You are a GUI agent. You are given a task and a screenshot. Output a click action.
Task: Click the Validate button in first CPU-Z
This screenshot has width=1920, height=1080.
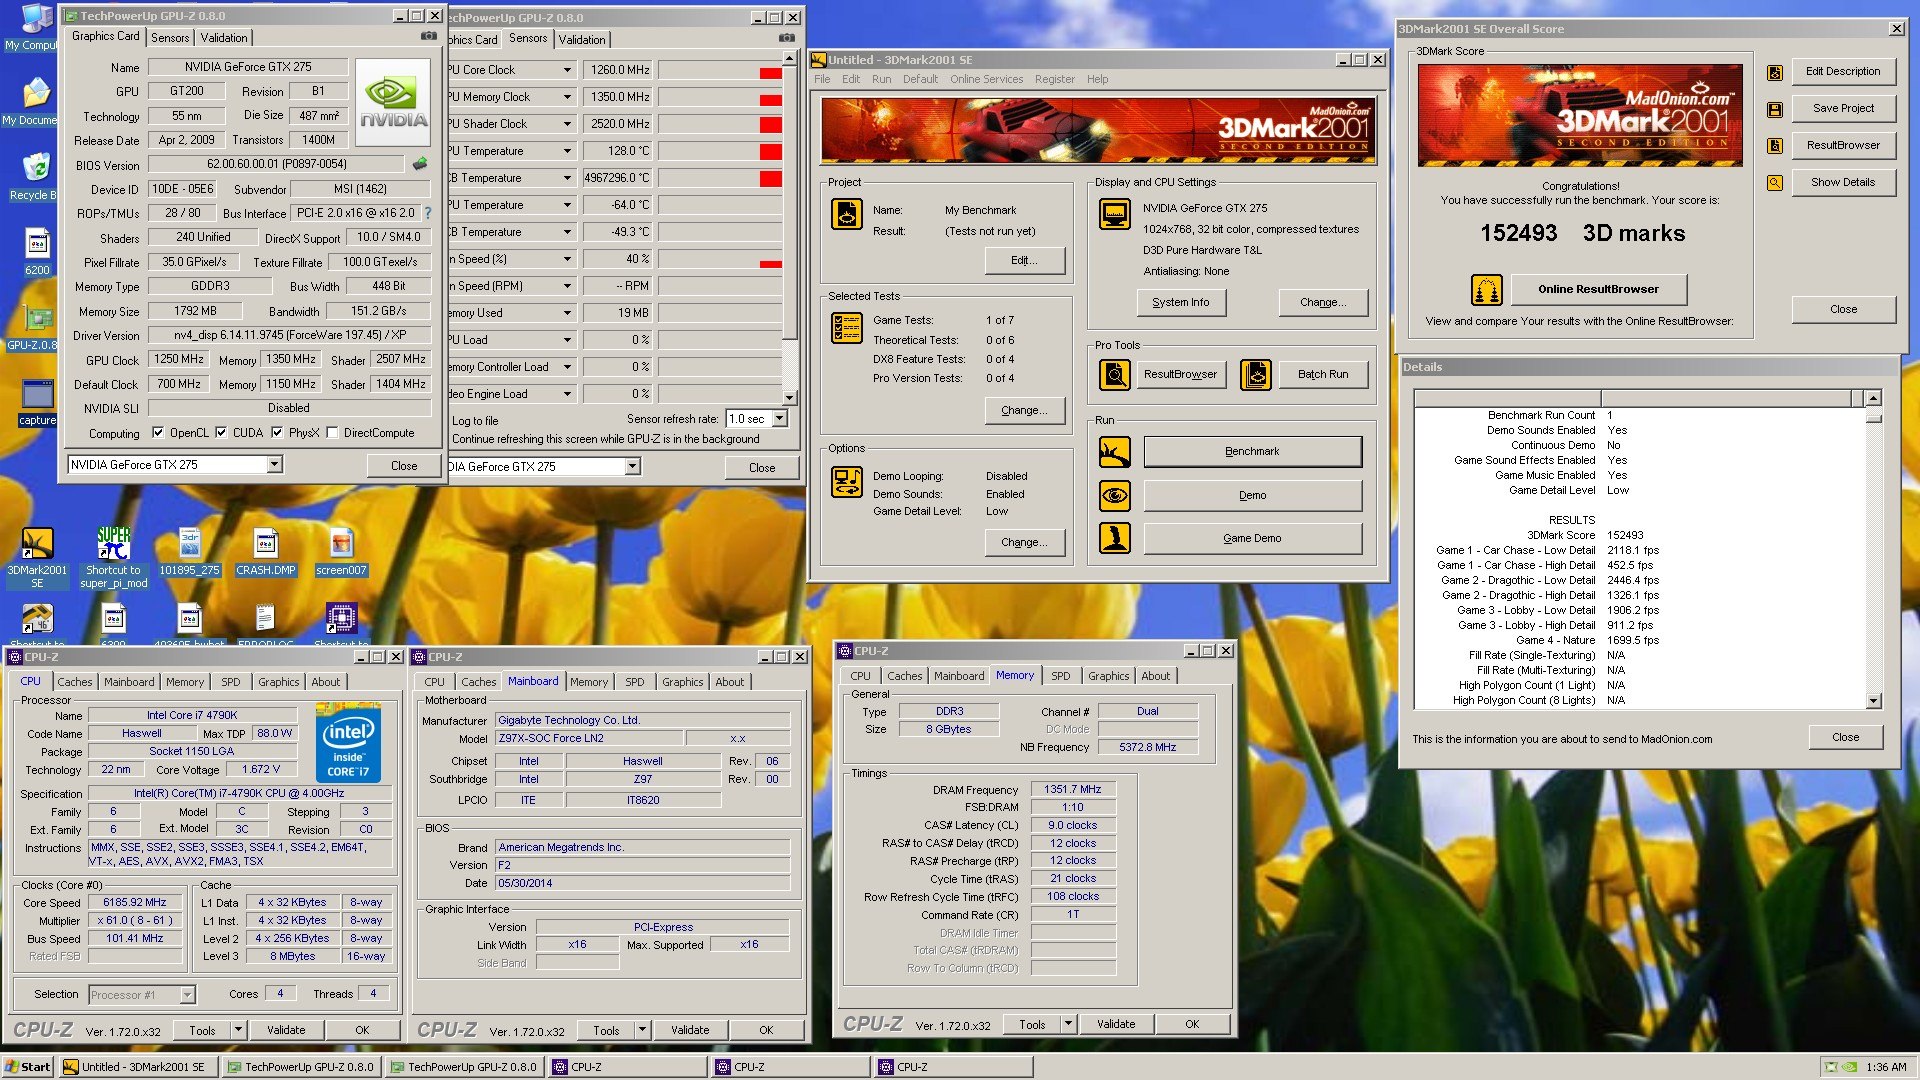click(x=286, y=1030)
